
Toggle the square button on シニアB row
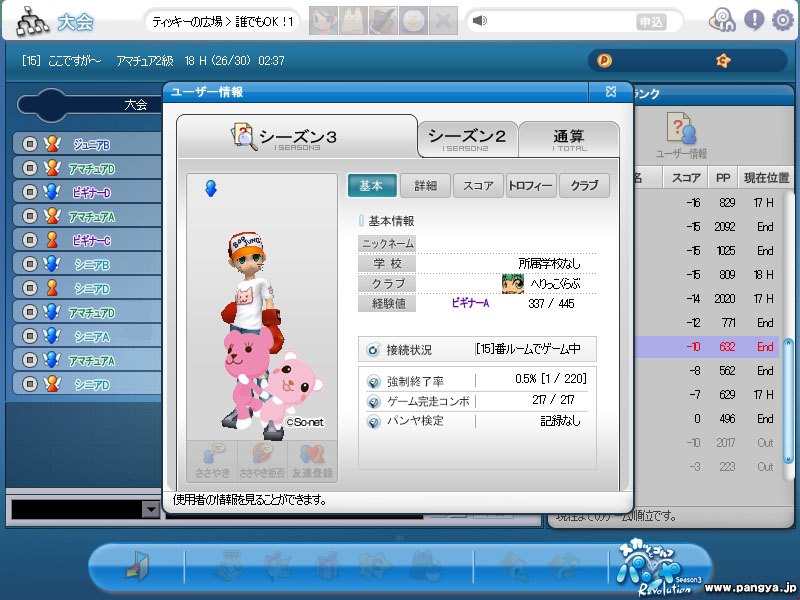tap(30, 264)
